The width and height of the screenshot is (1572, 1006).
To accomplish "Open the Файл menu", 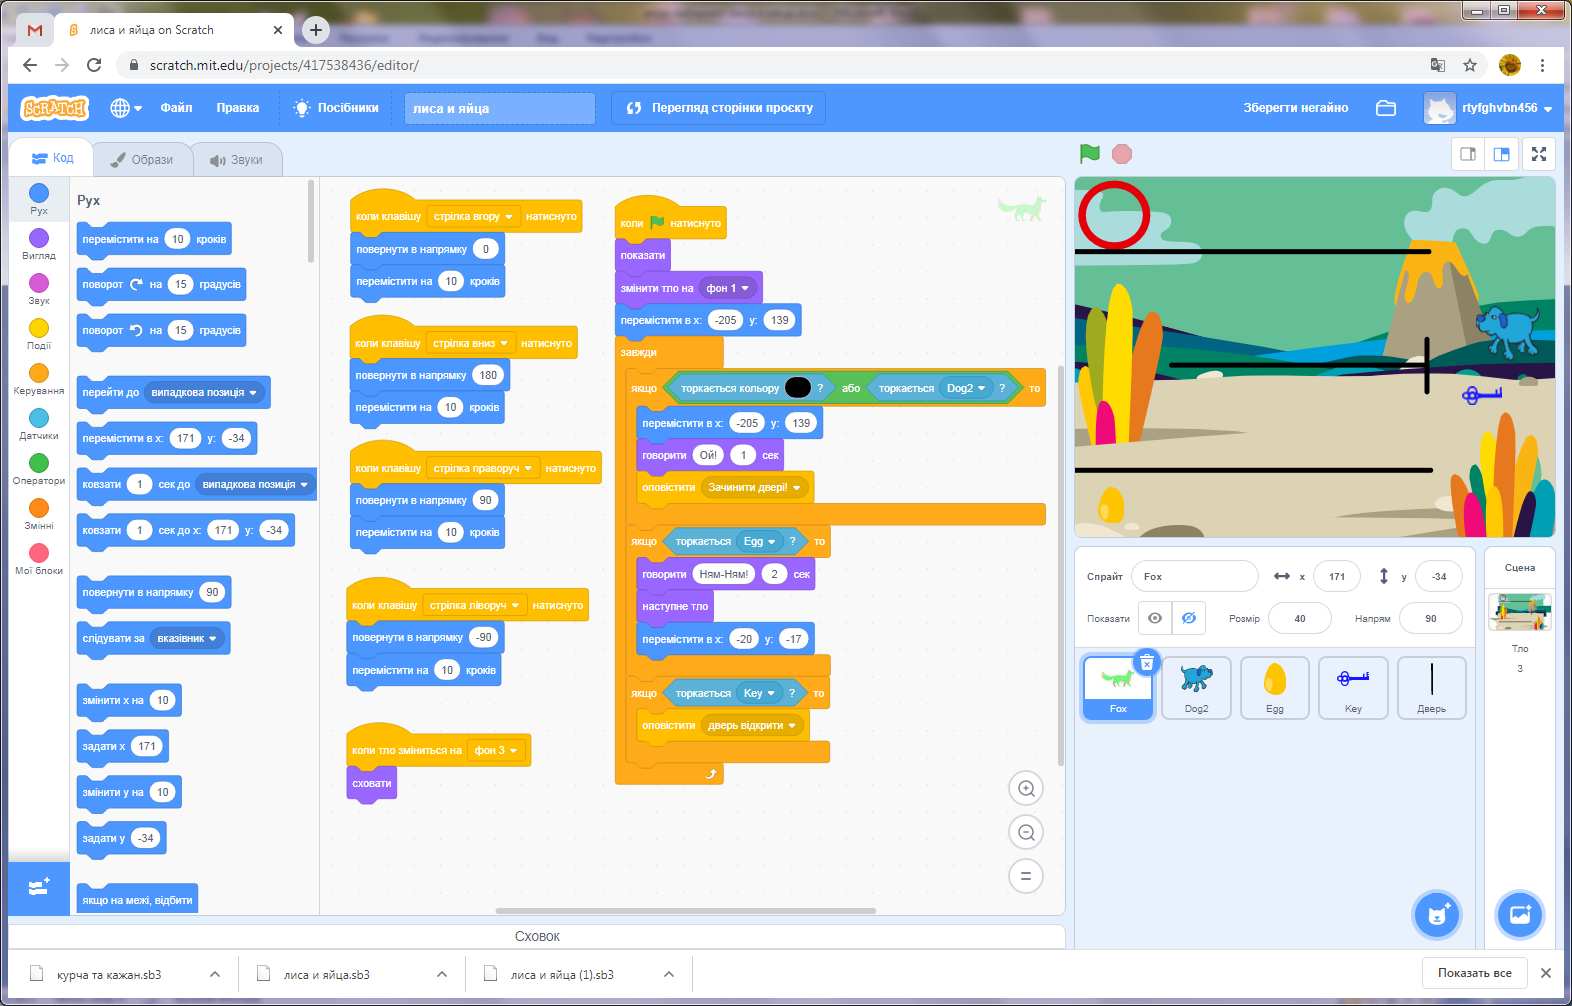I will click(176, 108).
